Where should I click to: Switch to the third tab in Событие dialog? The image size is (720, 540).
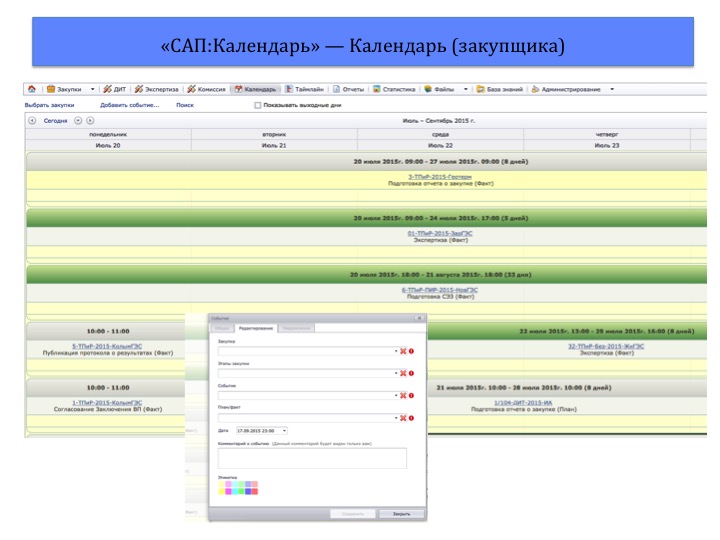pyautogui.click(x=296, y=328)
